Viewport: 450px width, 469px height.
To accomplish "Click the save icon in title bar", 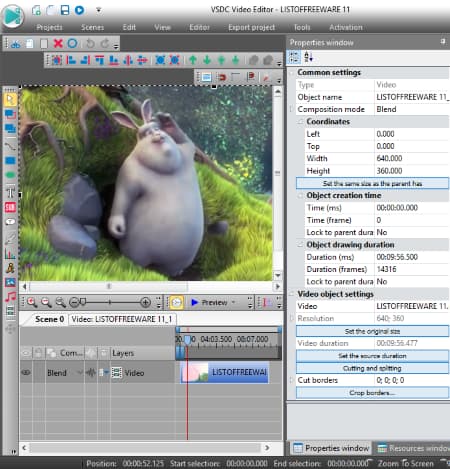I will 65,10.
